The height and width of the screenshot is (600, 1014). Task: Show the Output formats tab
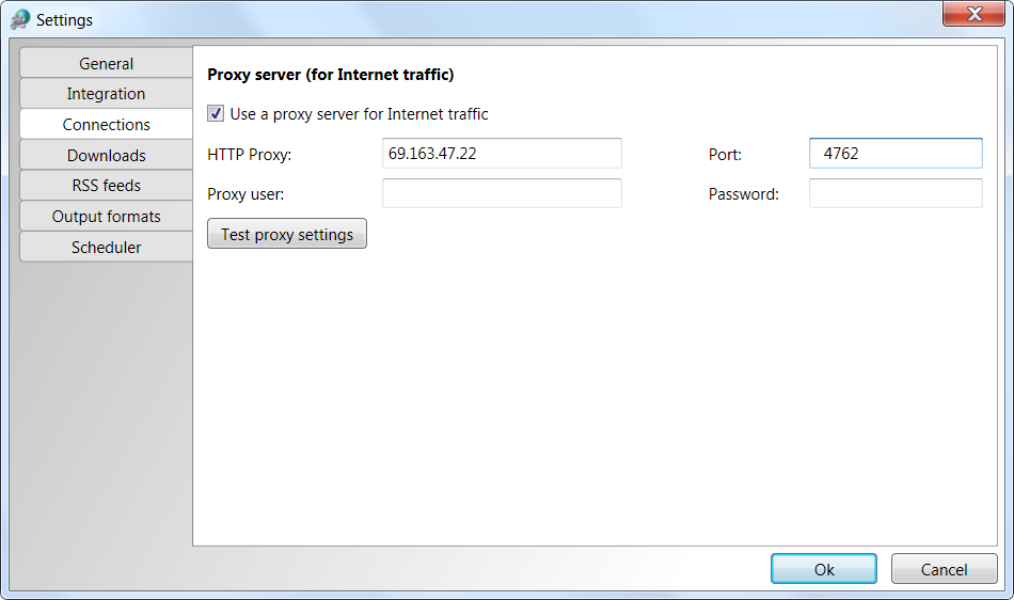[x=106, y=216]
